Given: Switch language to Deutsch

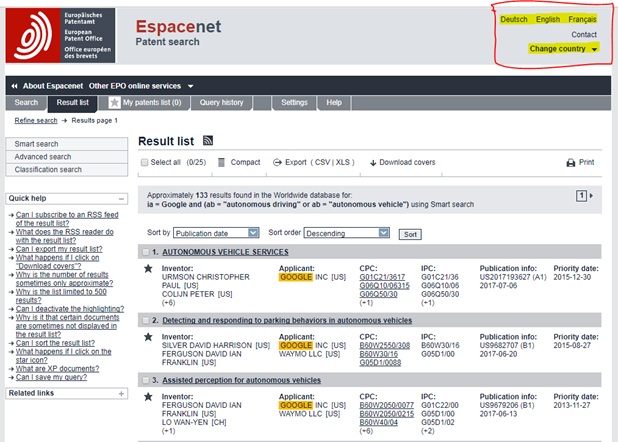Looking at the screenshot, I should click(x=514, y=19).
